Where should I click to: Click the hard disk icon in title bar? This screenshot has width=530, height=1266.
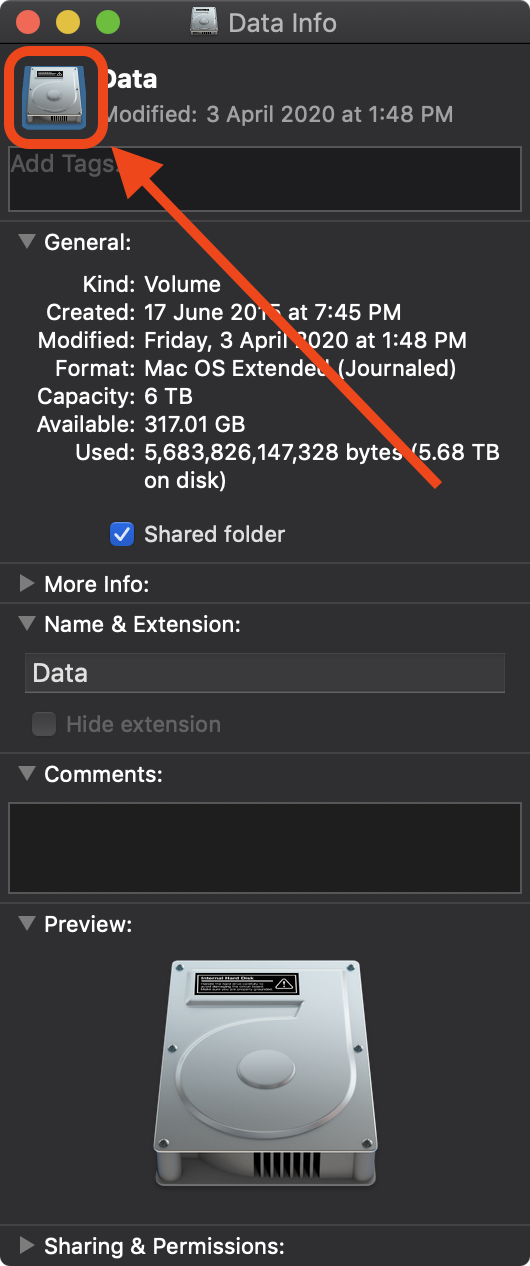click(x=204, y=22)
